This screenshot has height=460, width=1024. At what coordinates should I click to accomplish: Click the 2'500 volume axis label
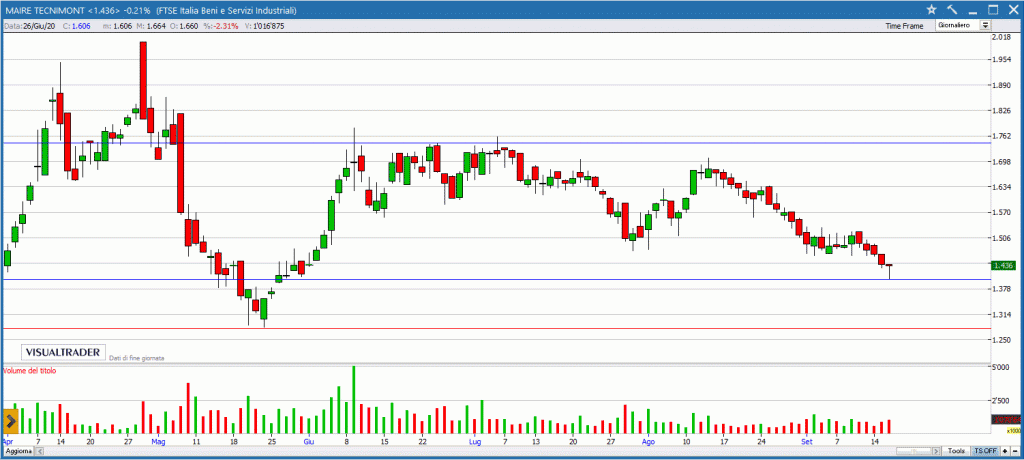point(1001,401)
